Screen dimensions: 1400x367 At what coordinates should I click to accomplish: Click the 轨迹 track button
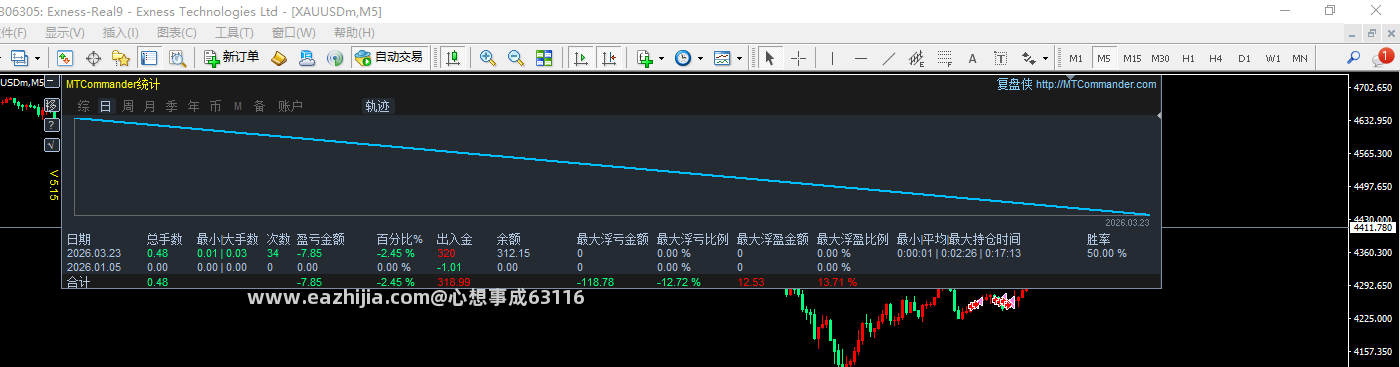[378, 106]
